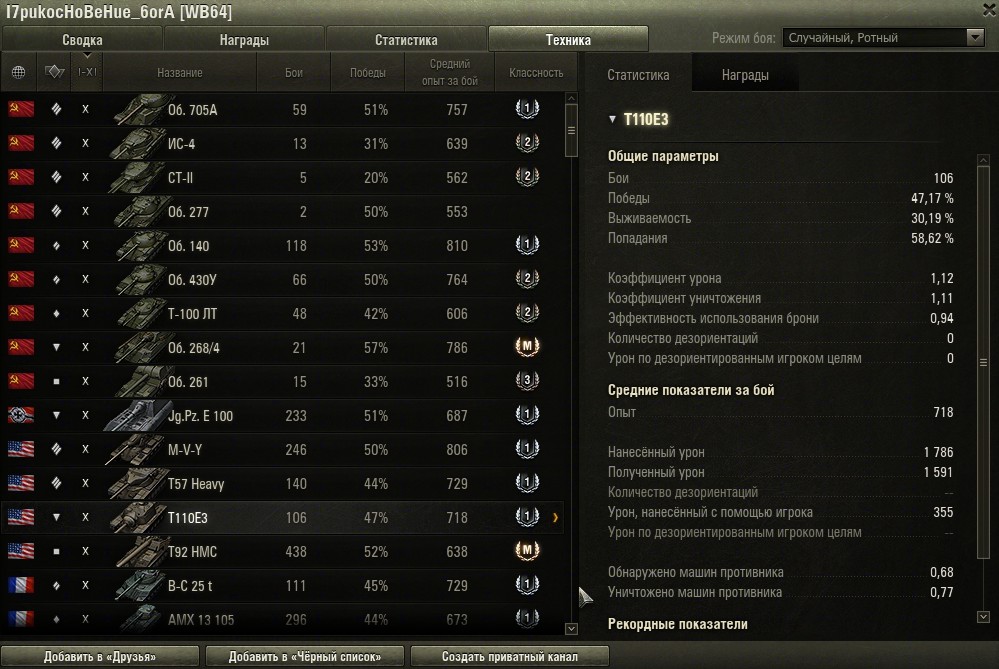Screen dimensions: 999x669
Task: Click the German flag icon for Jg.Pz. E 100
Action: pyautogui.click(x=21, y=416)
